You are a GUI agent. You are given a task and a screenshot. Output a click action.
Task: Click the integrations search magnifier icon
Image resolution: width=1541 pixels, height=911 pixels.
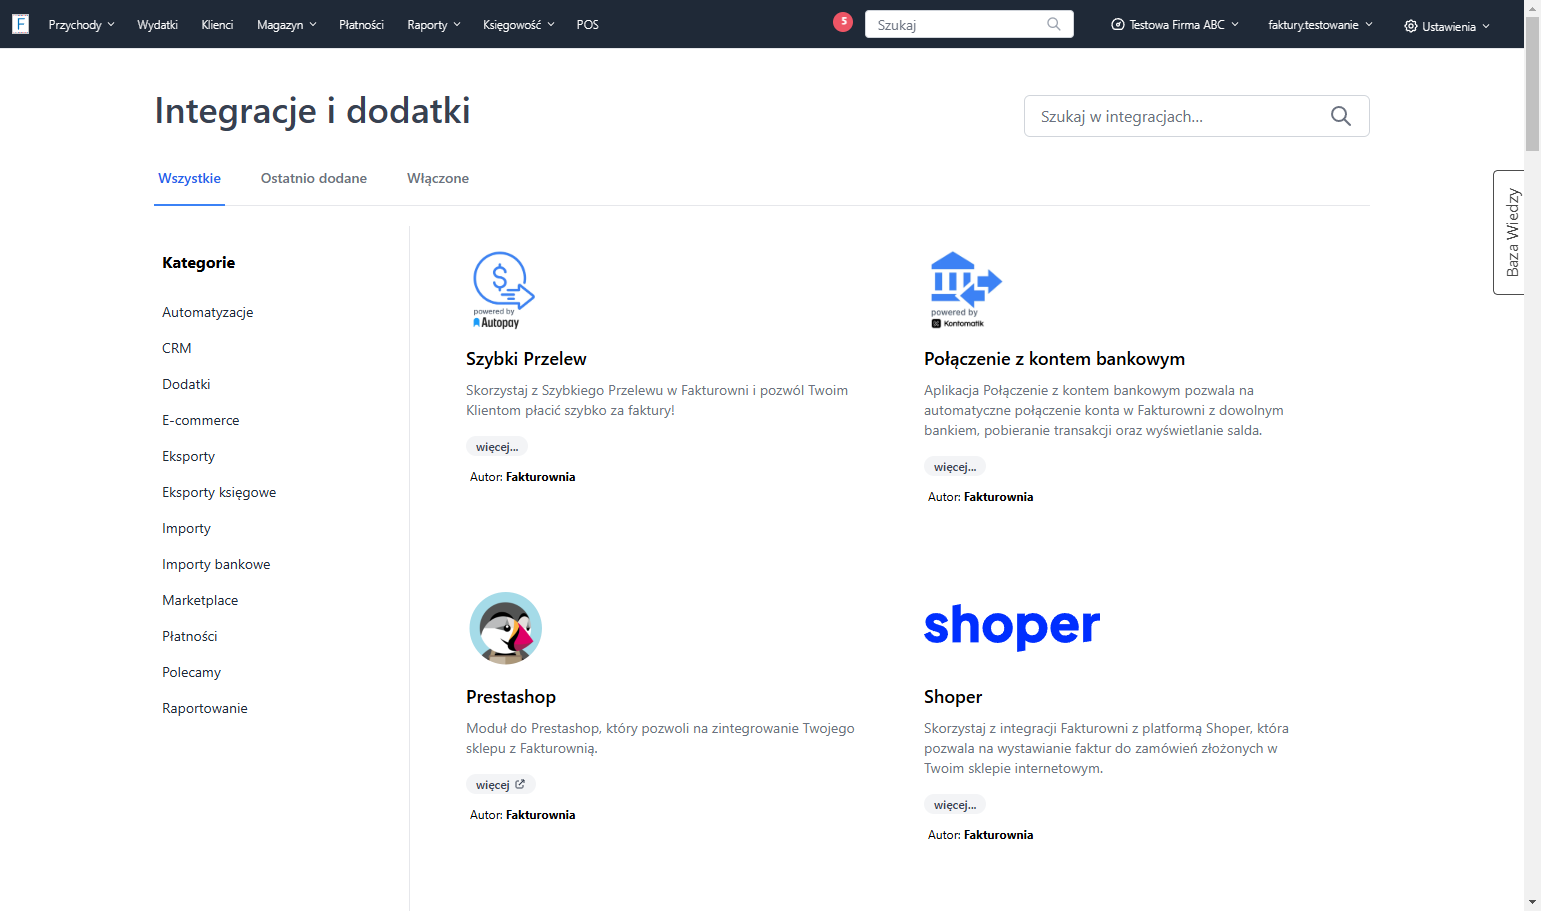[x=1341, y=116]
